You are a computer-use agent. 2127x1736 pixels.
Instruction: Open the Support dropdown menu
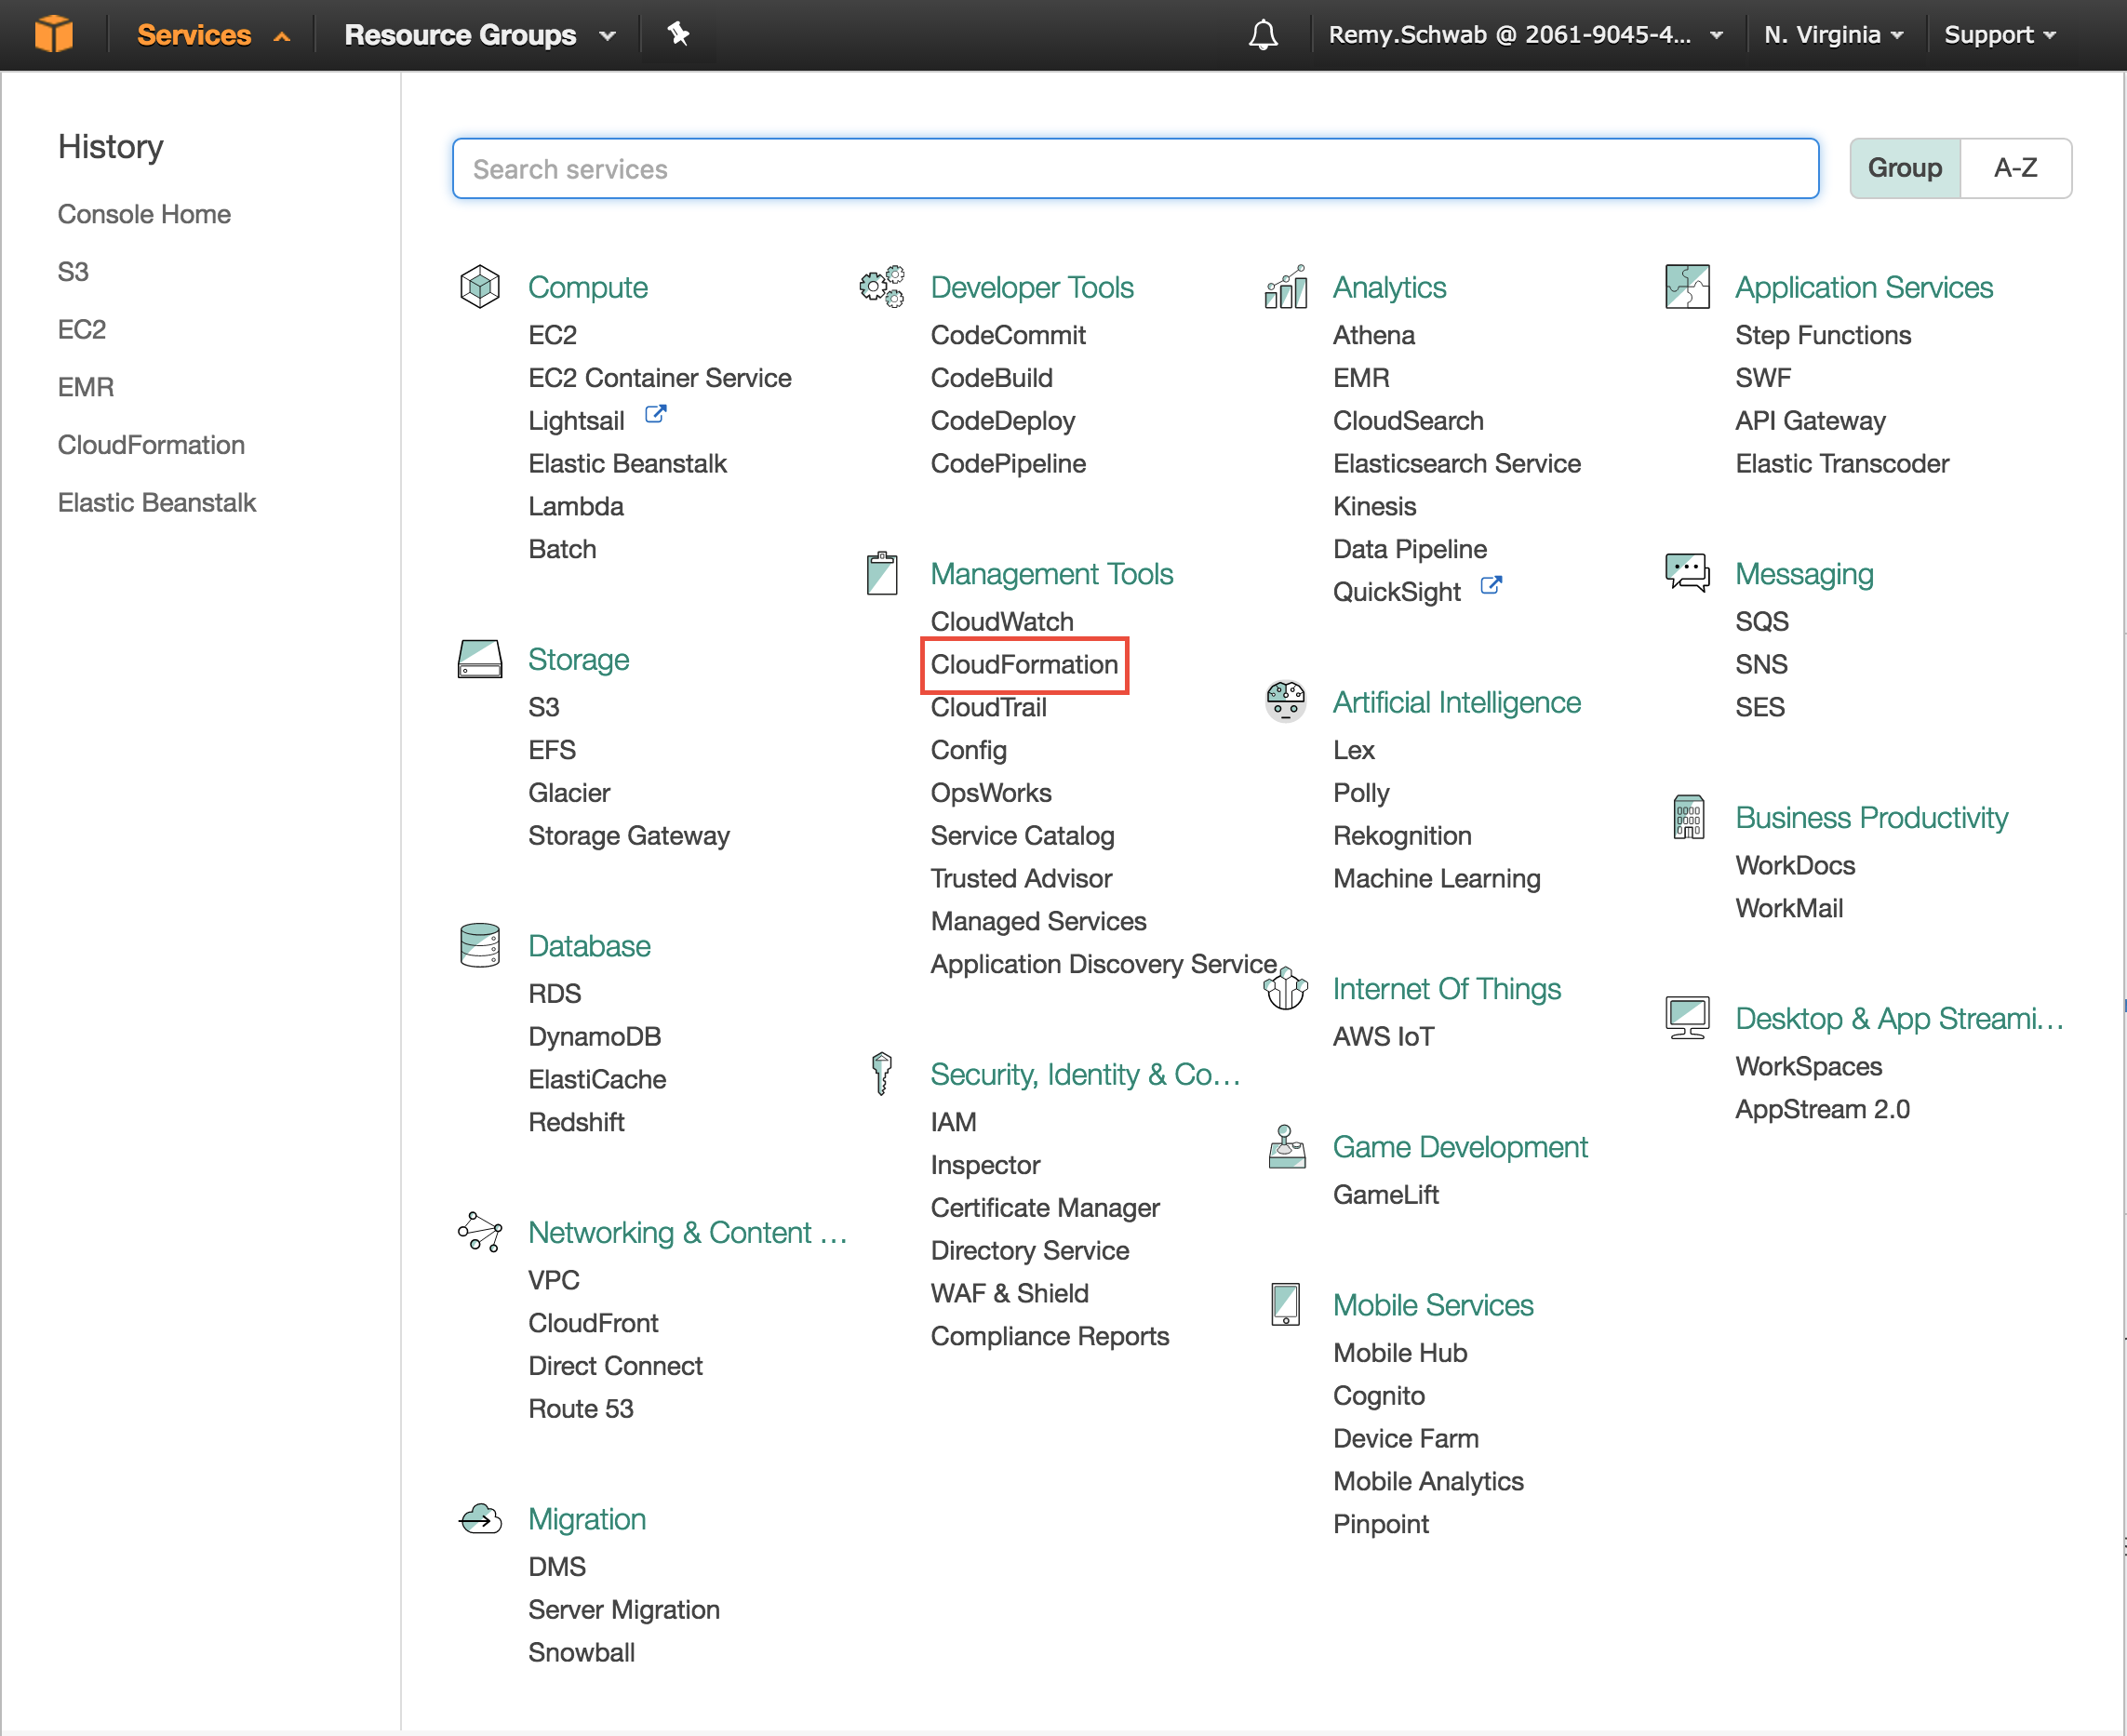[2000, 35]
